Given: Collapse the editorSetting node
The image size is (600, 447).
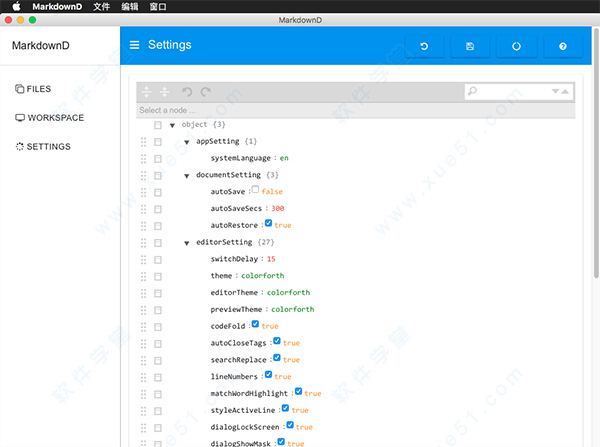Looking at the screenshot, I should (x=187, y=243).
